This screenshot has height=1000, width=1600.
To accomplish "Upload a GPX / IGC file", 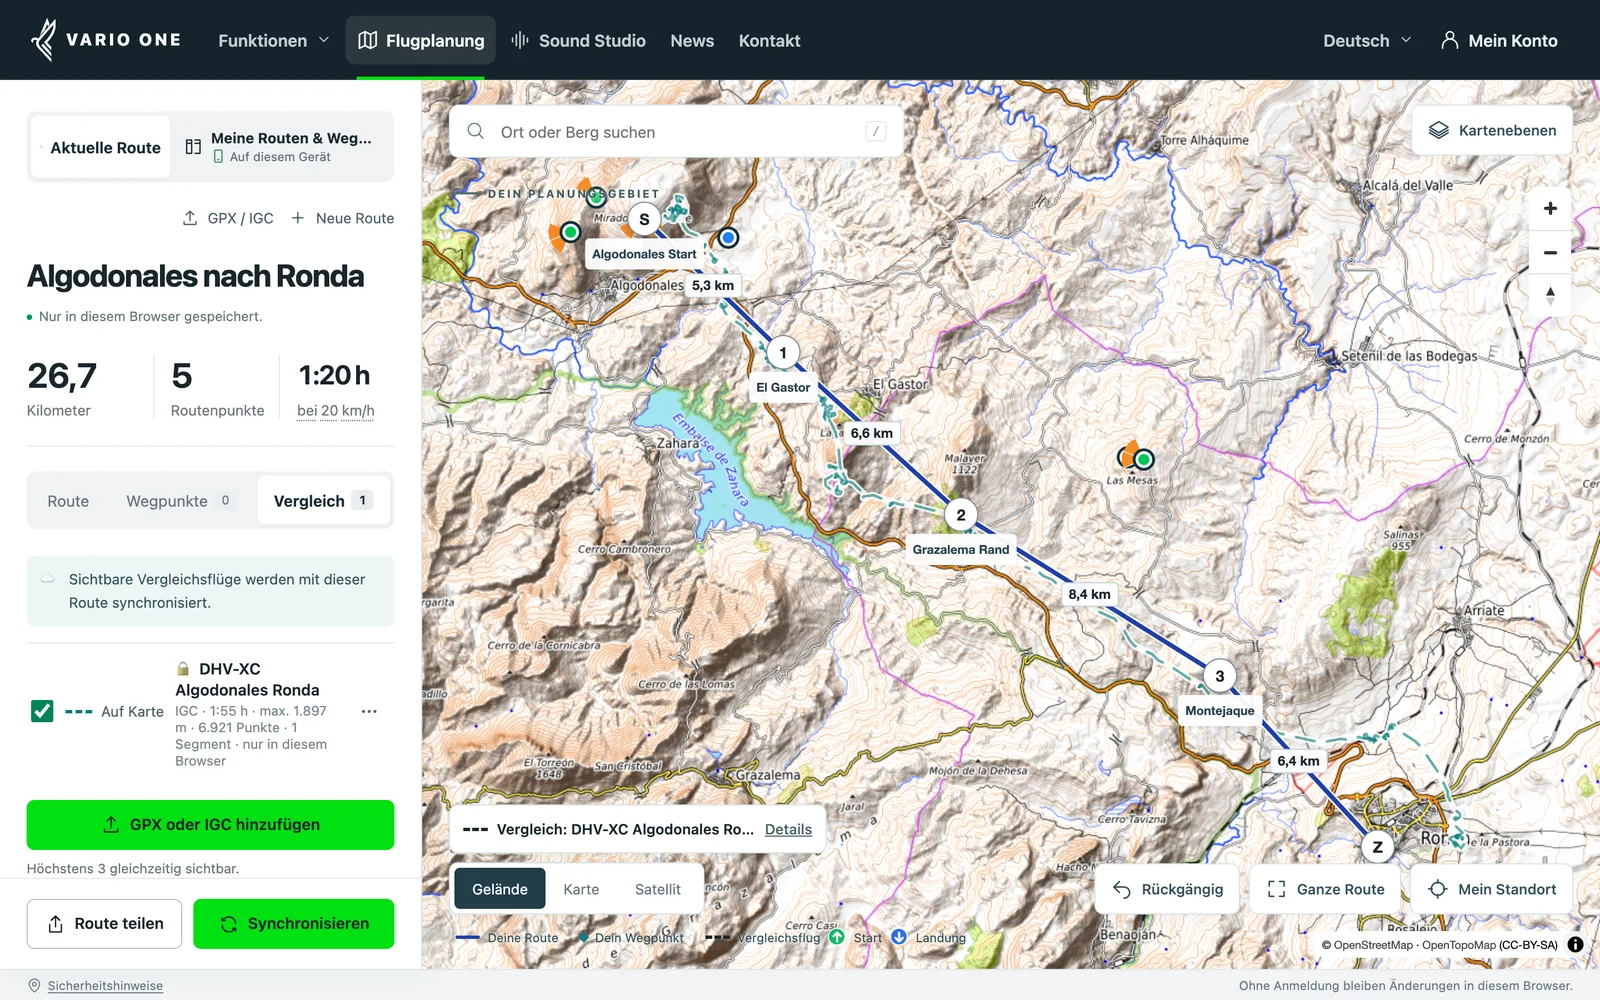I will pyautogui.click(x=228, y=218).
